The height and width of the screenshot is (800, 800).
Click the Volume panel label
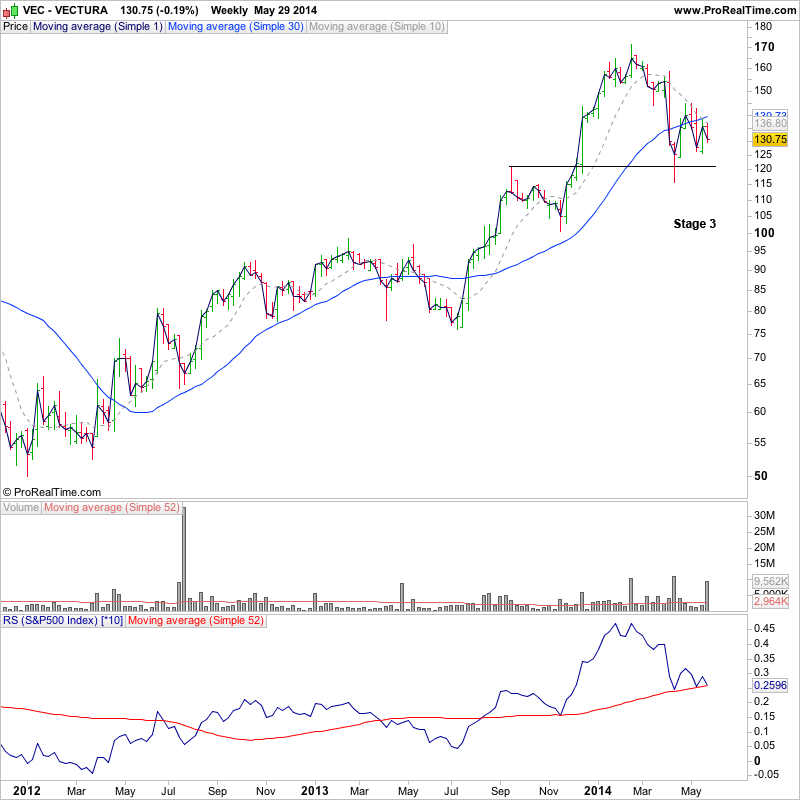21,508
